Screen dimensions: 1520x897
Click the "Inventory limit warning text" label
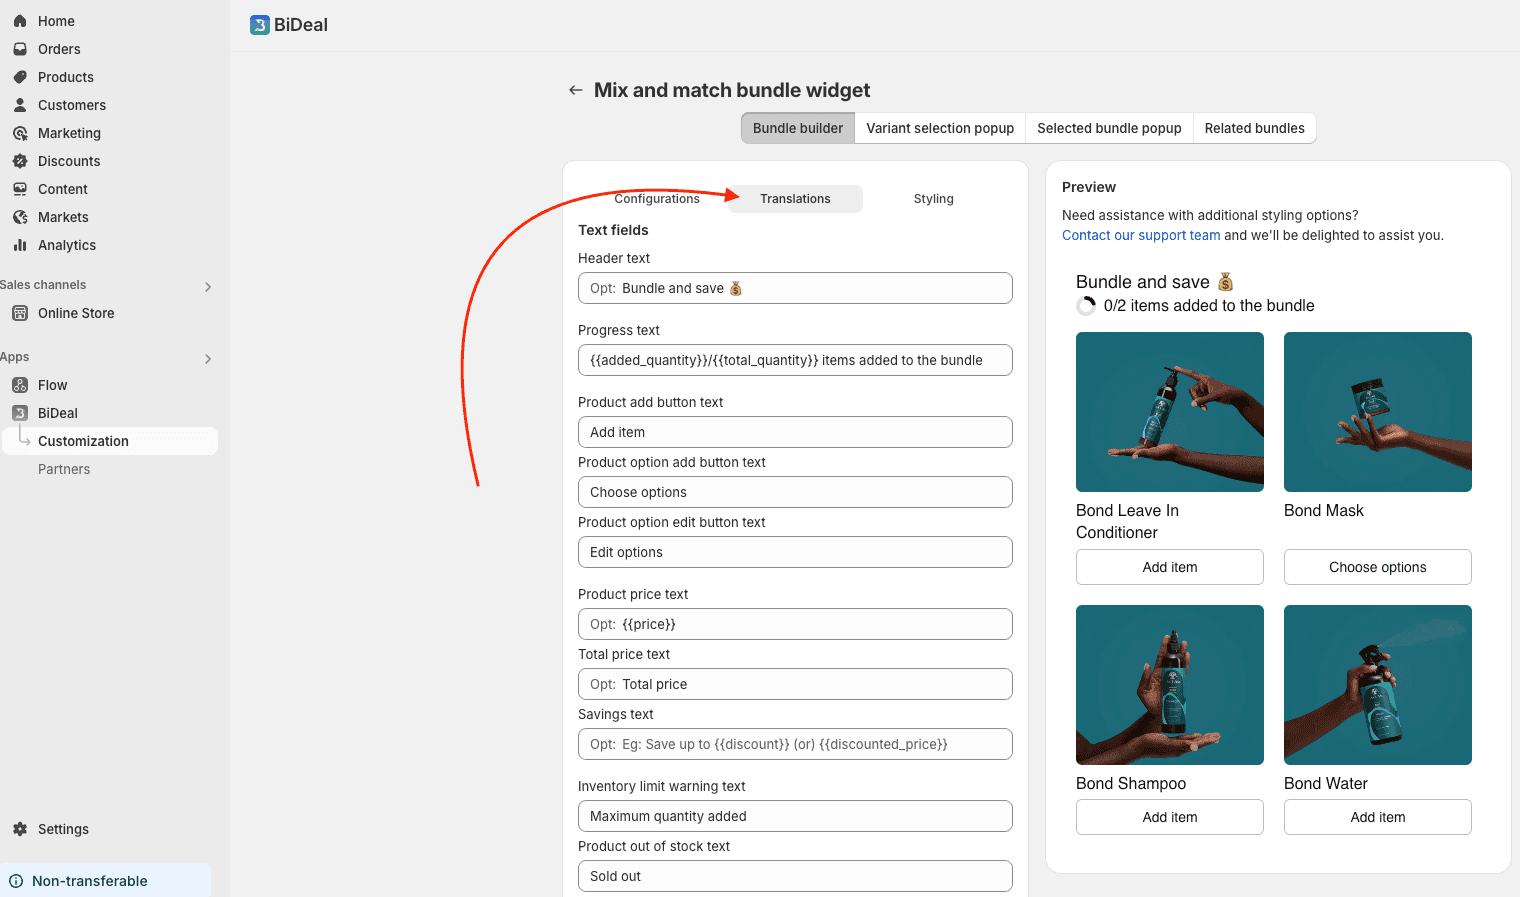[662, 786]
